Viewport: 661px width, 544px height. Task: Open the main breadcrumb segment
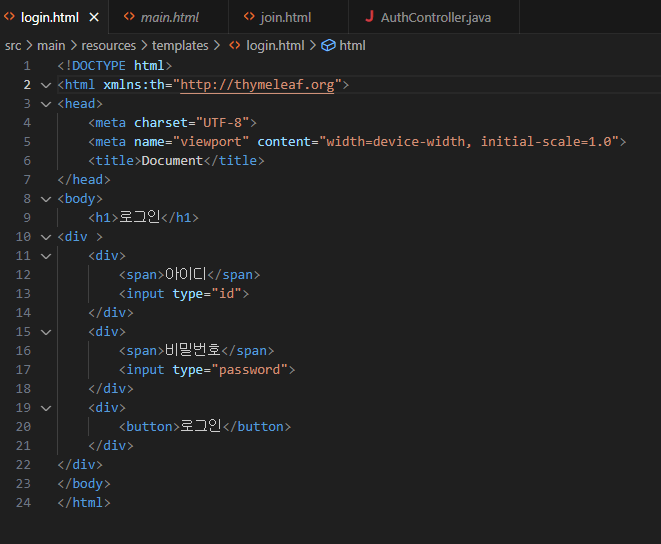pyautogui.click(x=51, y=46)
